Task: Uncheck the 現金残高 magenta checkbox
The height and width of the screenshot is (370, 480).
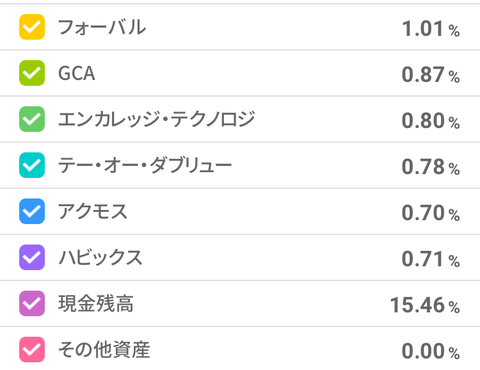Action: [32, 303]
